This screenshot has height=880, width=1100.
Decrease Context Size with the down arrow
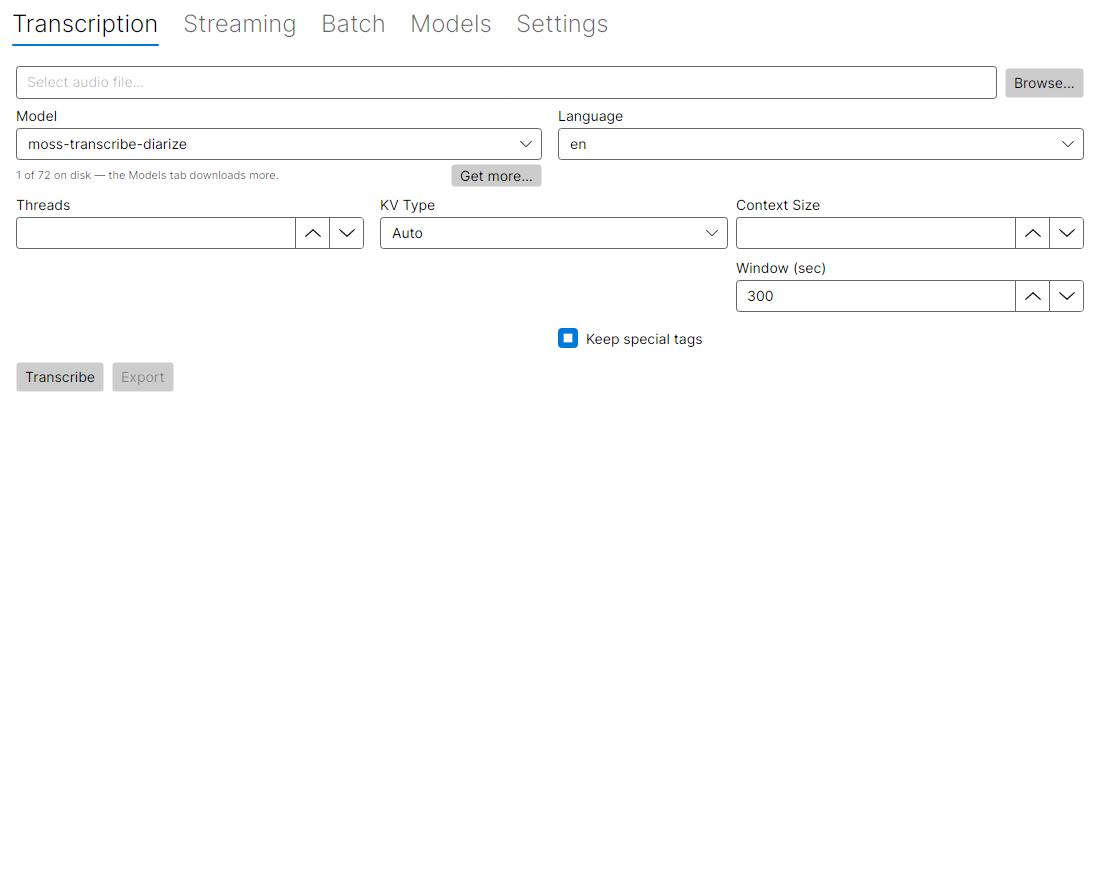[x=1066, y=233]
